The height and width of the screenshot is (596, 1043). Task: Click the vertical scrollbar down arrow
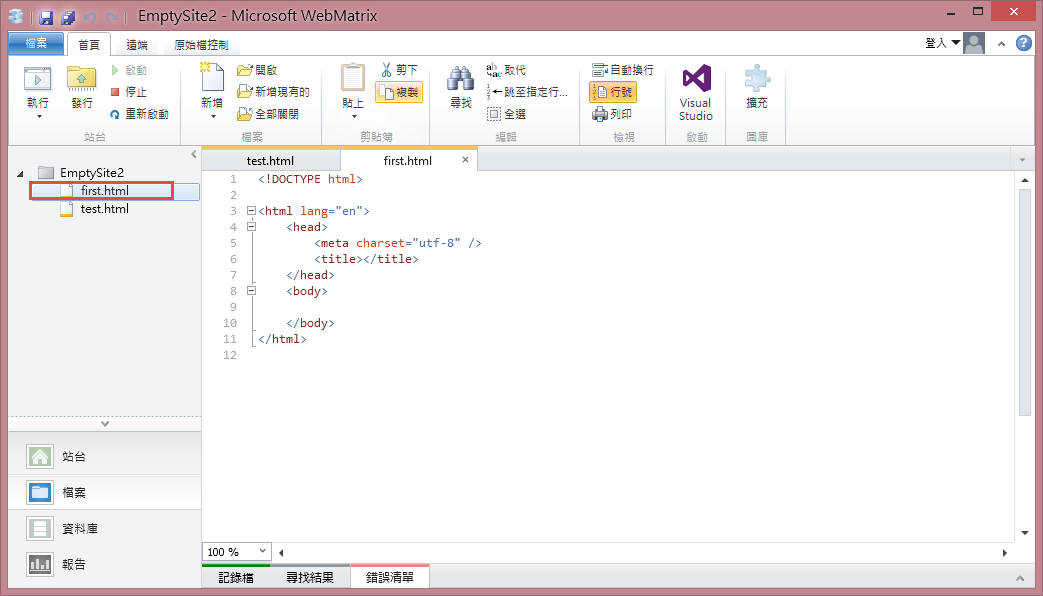[x=1025, y=533]
